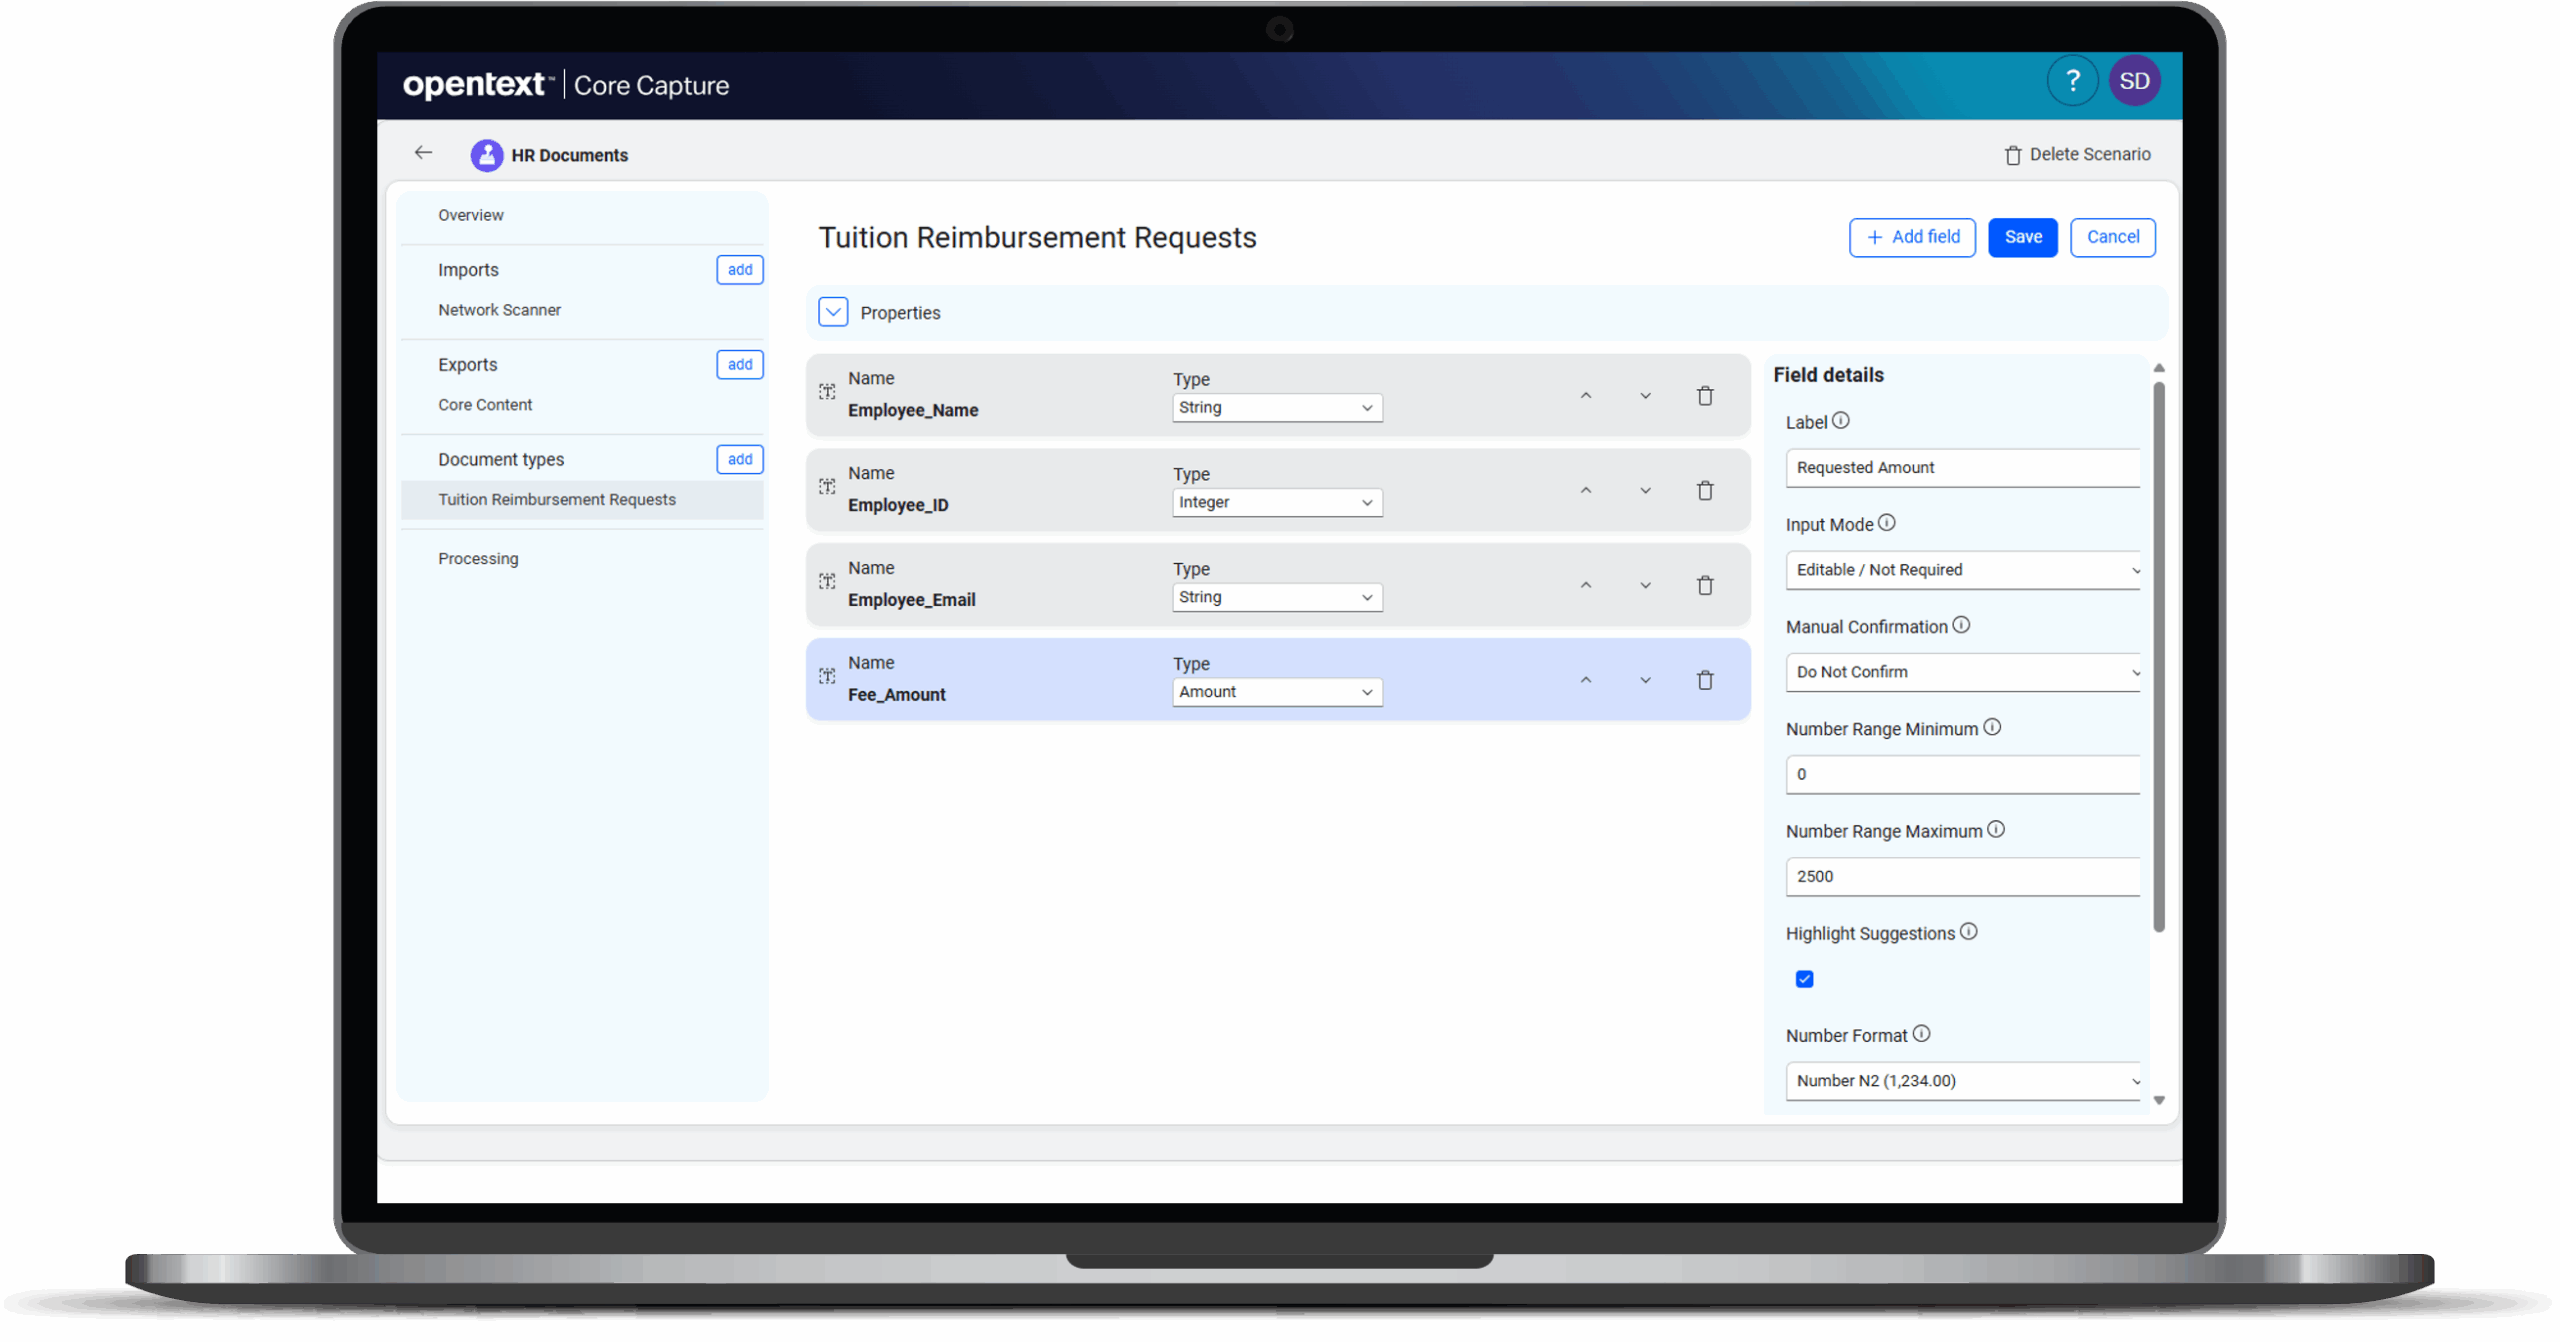This screenshot has width=2560, height=1342.
Task: Show info for Manual Confirmation
Action: 1961,625
